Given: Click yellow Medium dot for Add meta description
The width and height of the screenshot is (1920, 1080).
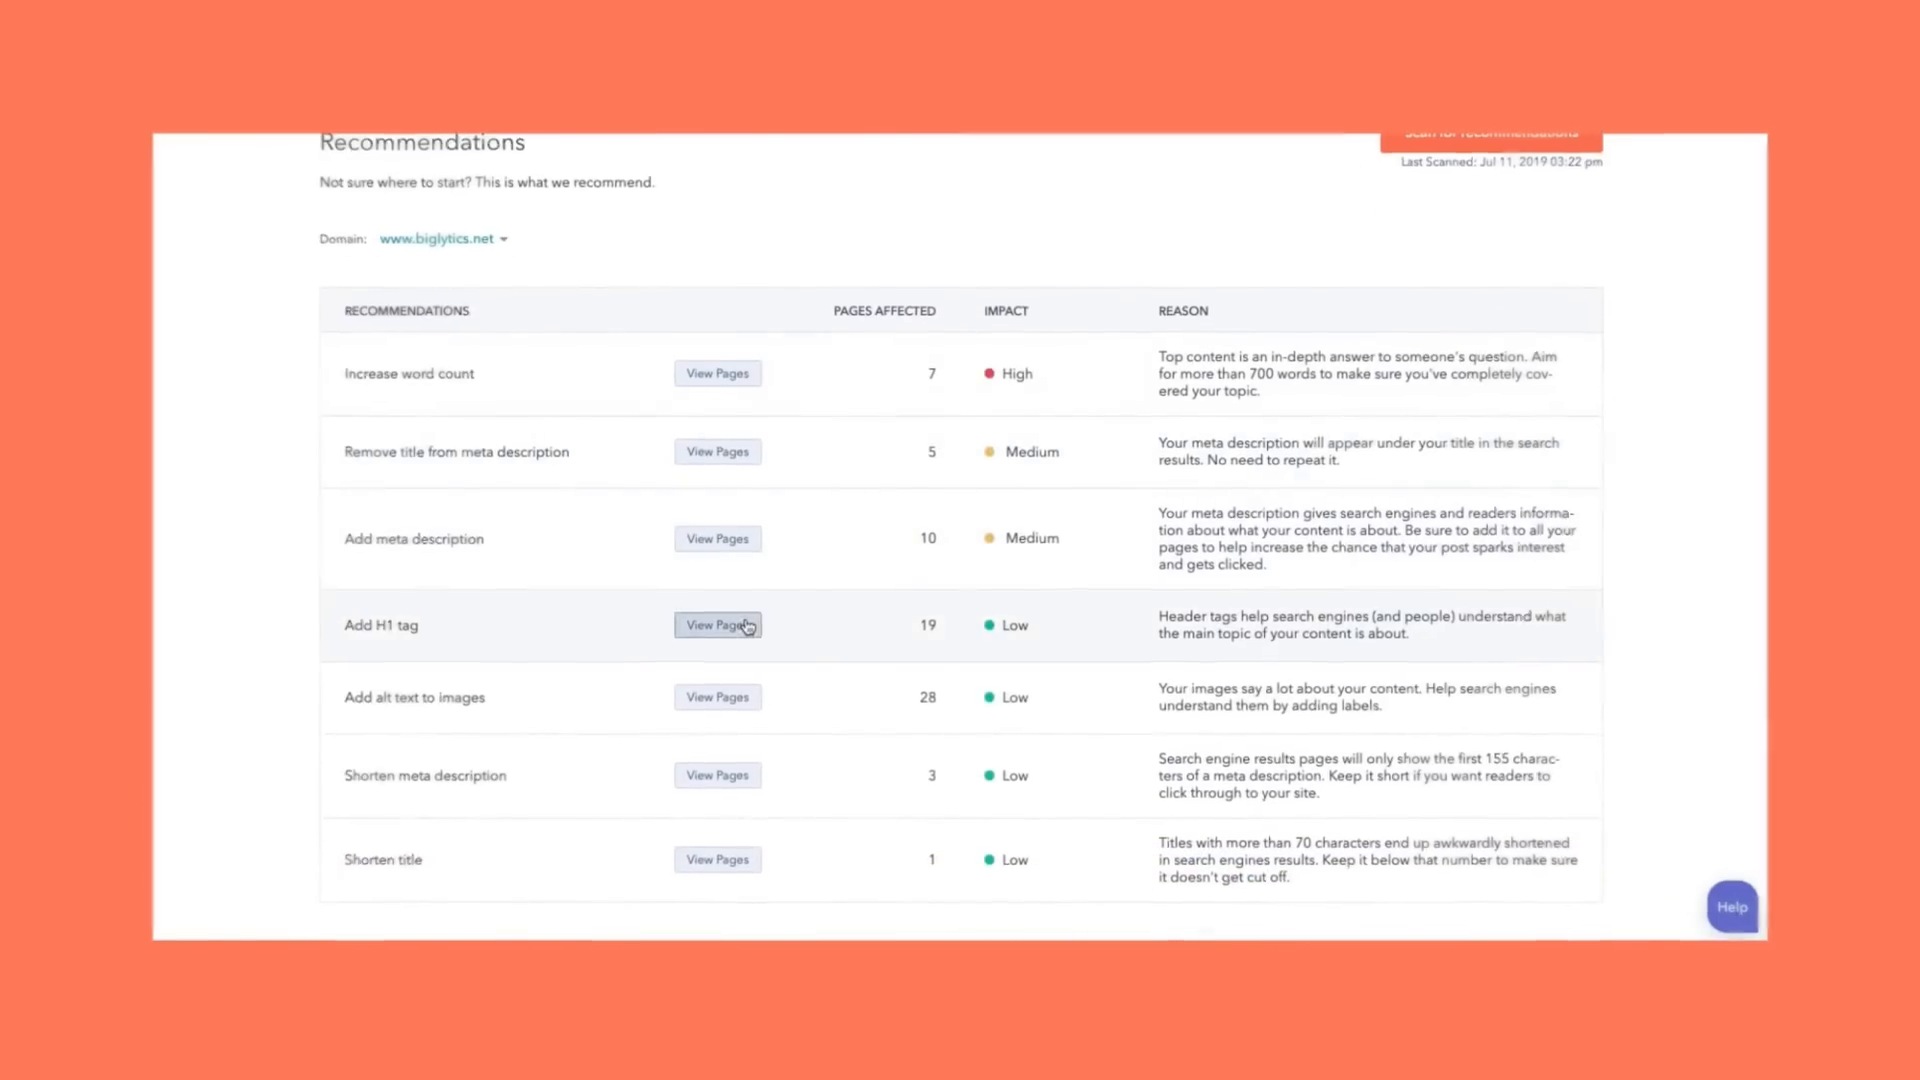Looking at the screenshot, I should (989, 539).
